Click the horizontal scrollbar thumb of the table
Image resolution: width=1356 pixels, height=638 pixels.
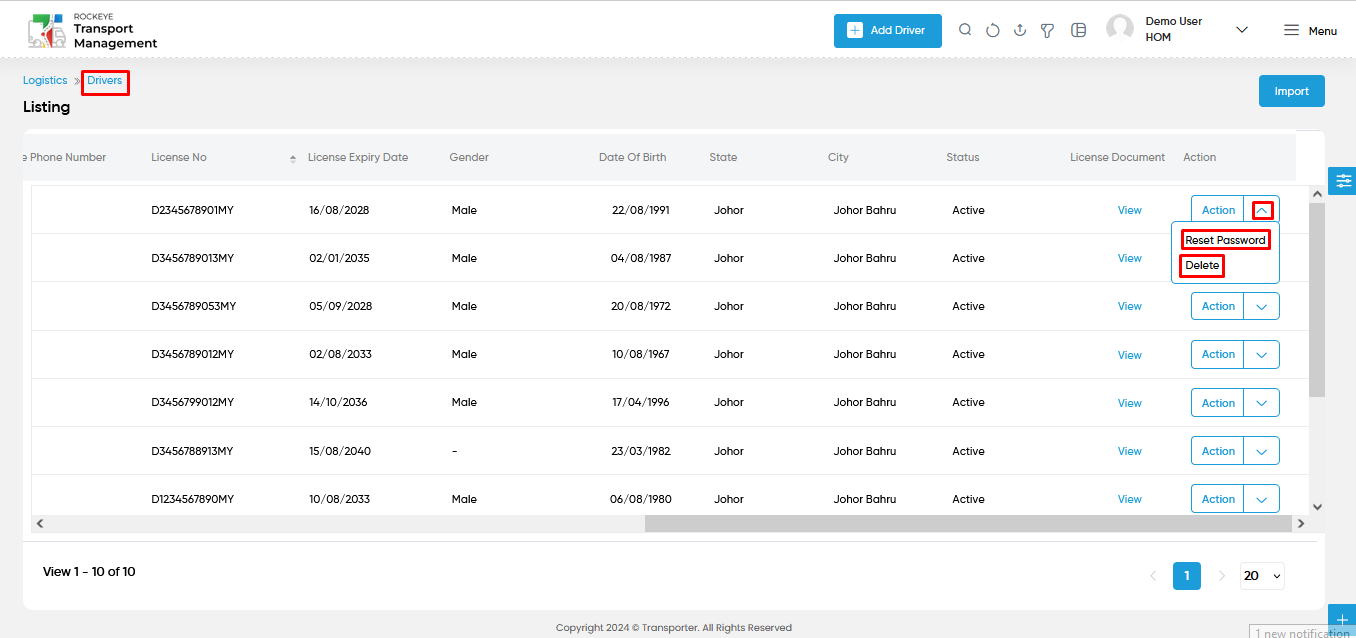(x=969, y=523)
